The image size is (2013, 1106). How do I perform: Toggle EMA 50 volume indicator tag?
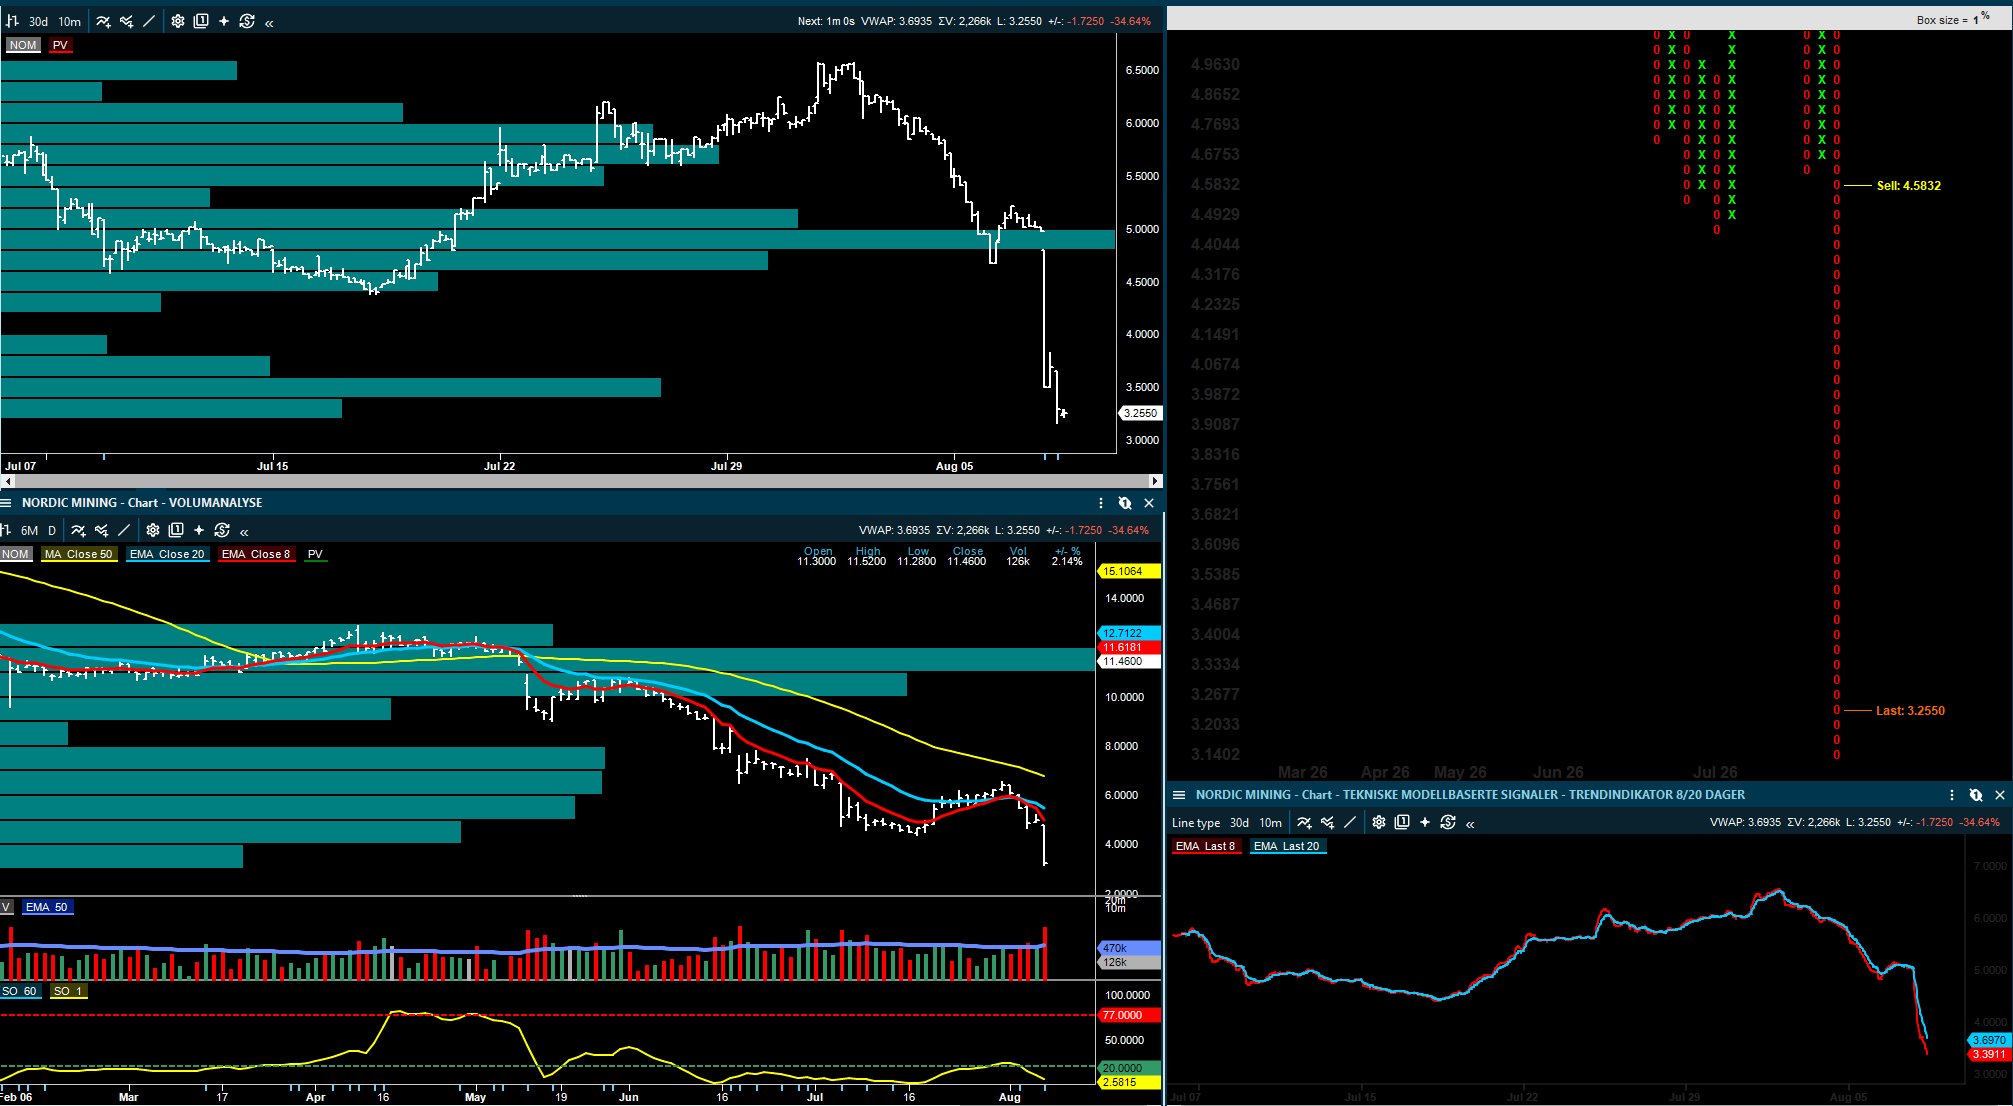(47, 907)
